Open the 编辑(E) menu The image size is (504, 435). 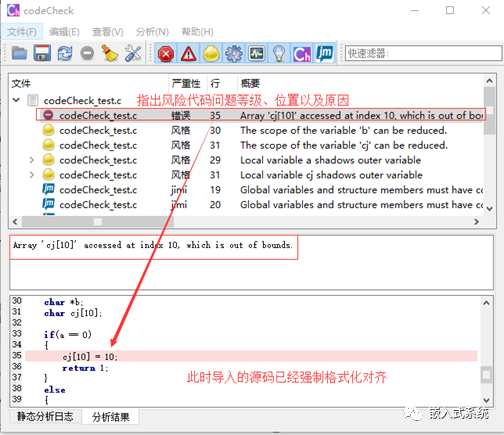64,32
